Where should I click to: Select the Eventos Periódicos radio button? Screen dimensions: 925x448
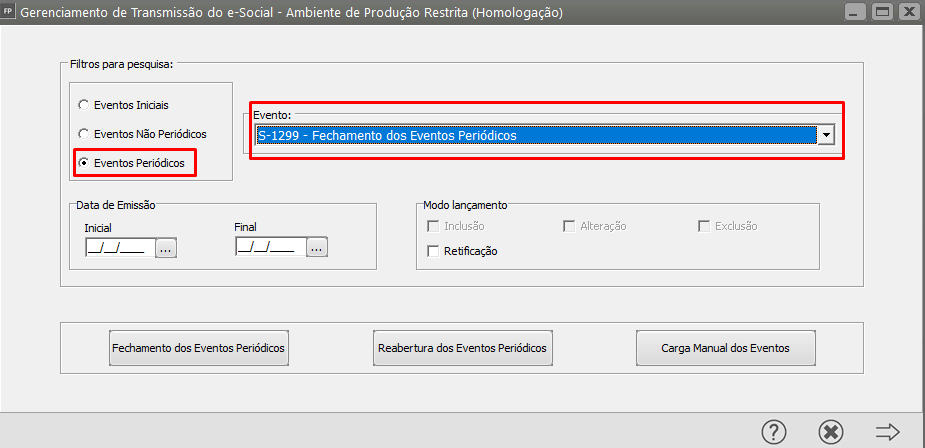click(x=83, y=162)
